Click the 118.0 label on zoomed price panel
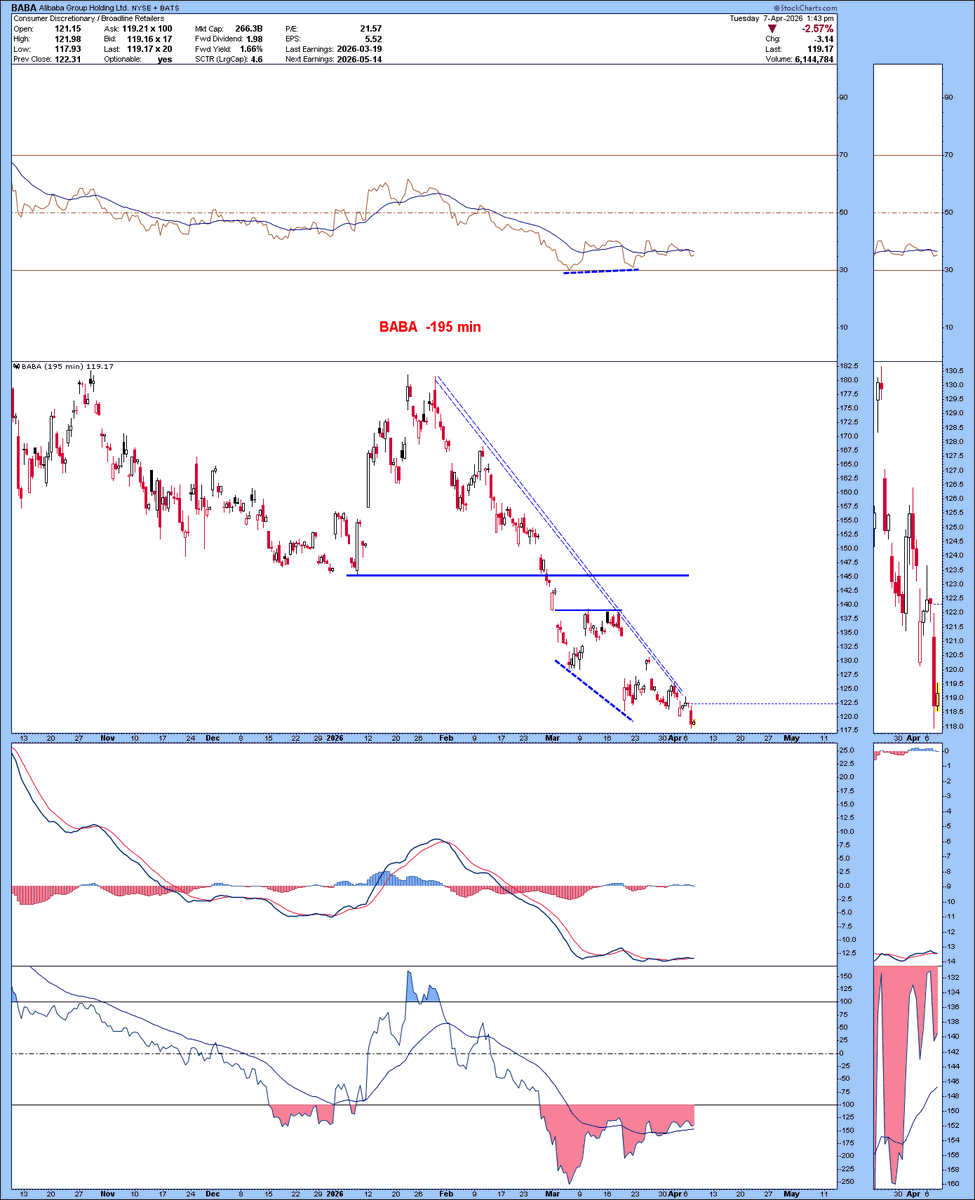The image size is (975, 1200). point(952,726)
